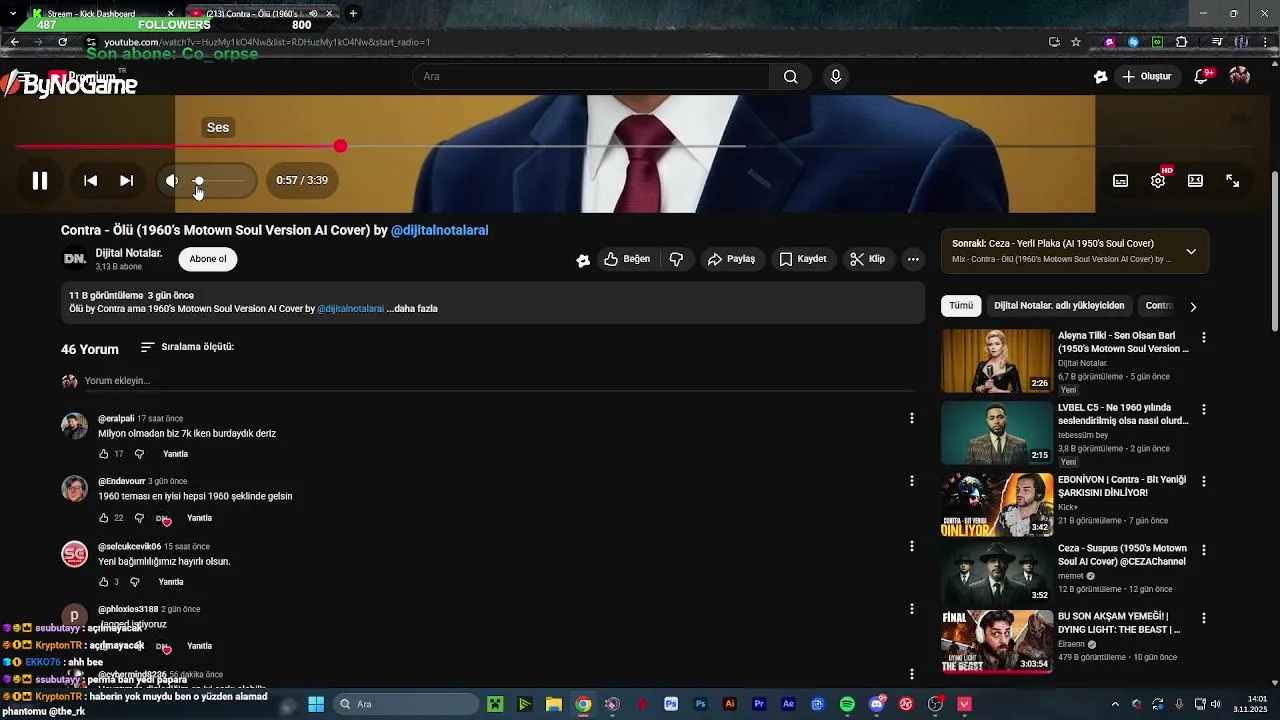Click the YouTube search field
This screenshot has height=720, width=1280.
click(x=590, y=77)
